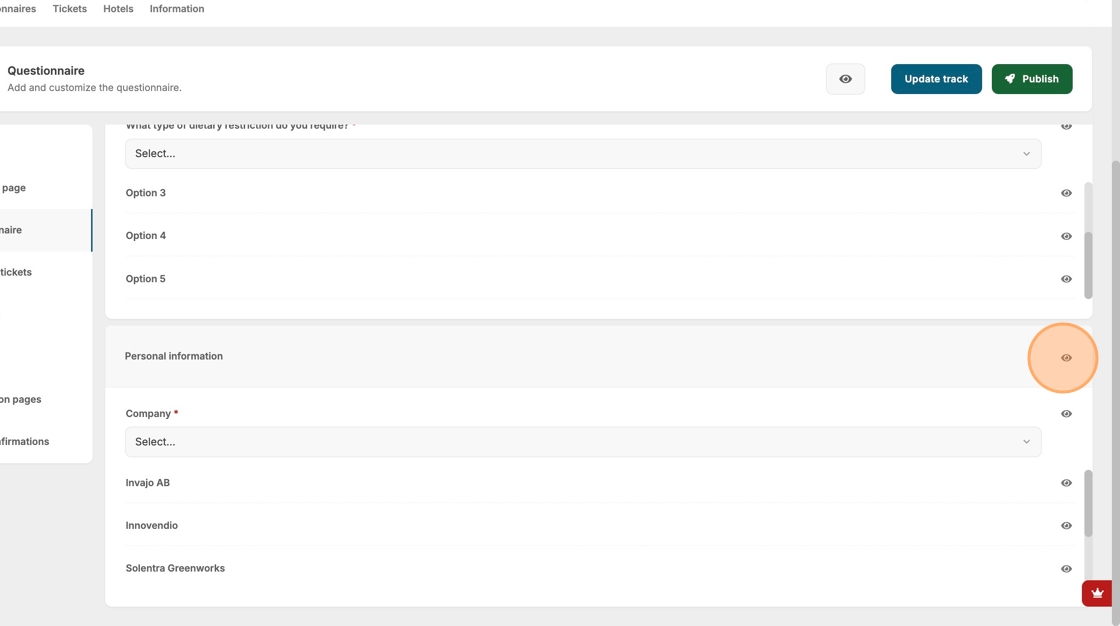1120x626 pixels.
Task: Open the Hotels menu item
Action: point(118,9)
